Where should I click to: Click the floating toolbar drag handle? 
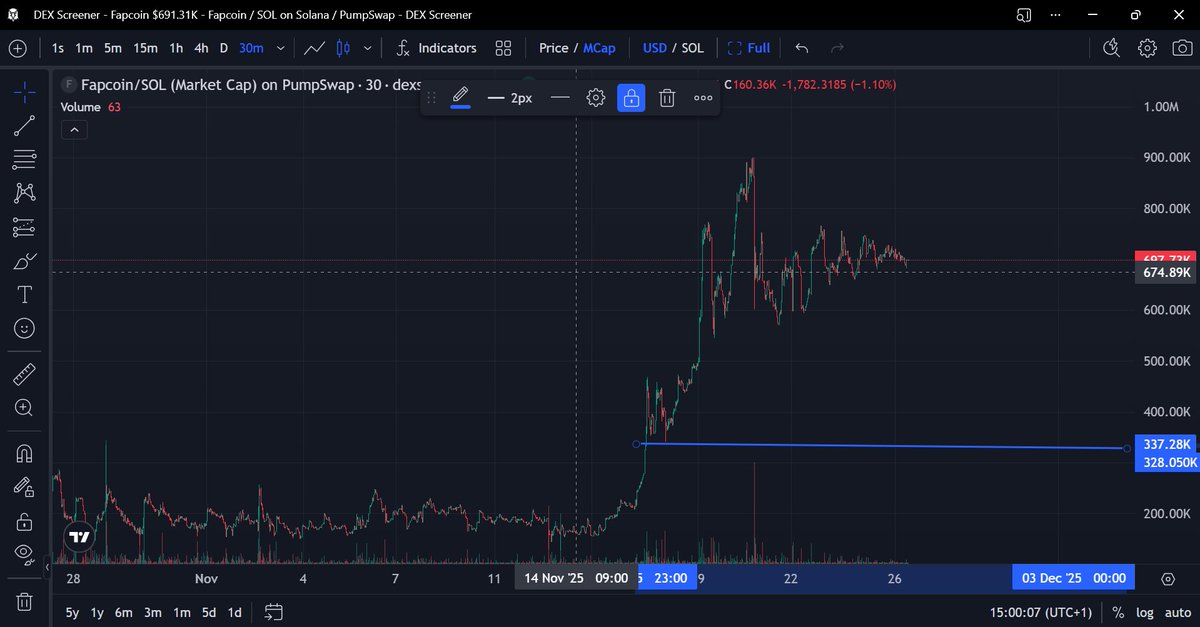(432, 98)
